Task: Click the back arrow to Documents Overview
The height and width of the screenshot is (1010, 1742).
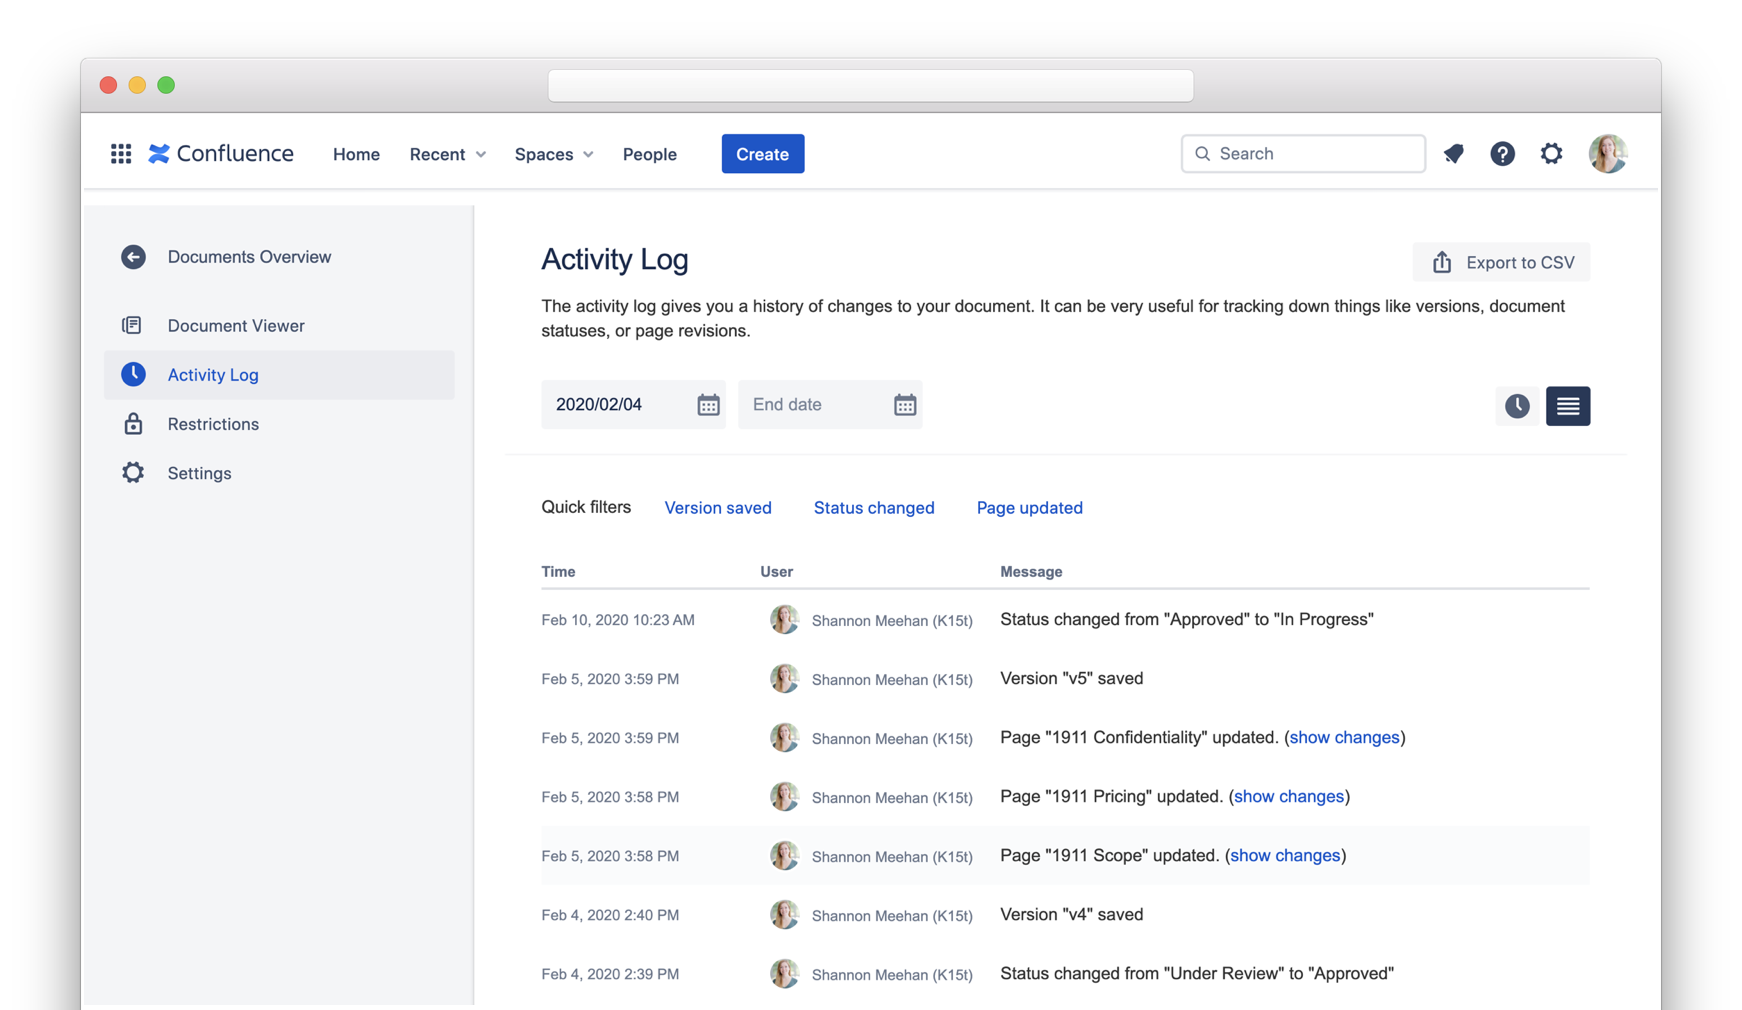Action: click(133, 257)
